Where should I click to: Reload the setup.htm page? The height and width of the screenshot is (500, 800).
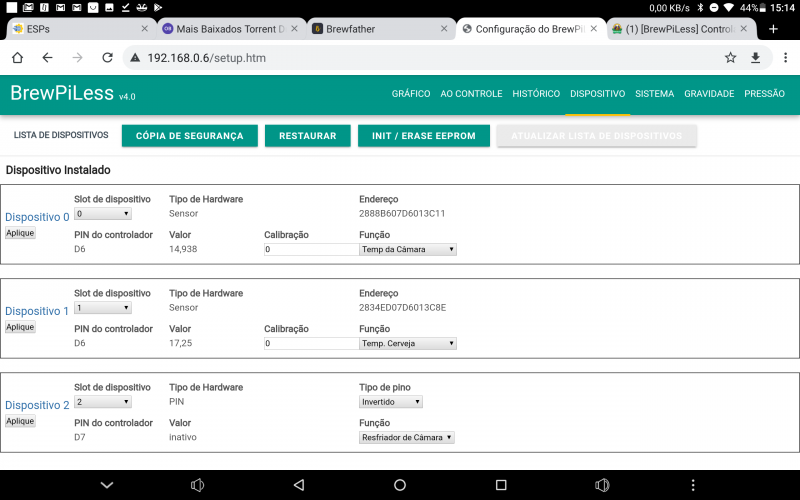[x=107, y=58]
